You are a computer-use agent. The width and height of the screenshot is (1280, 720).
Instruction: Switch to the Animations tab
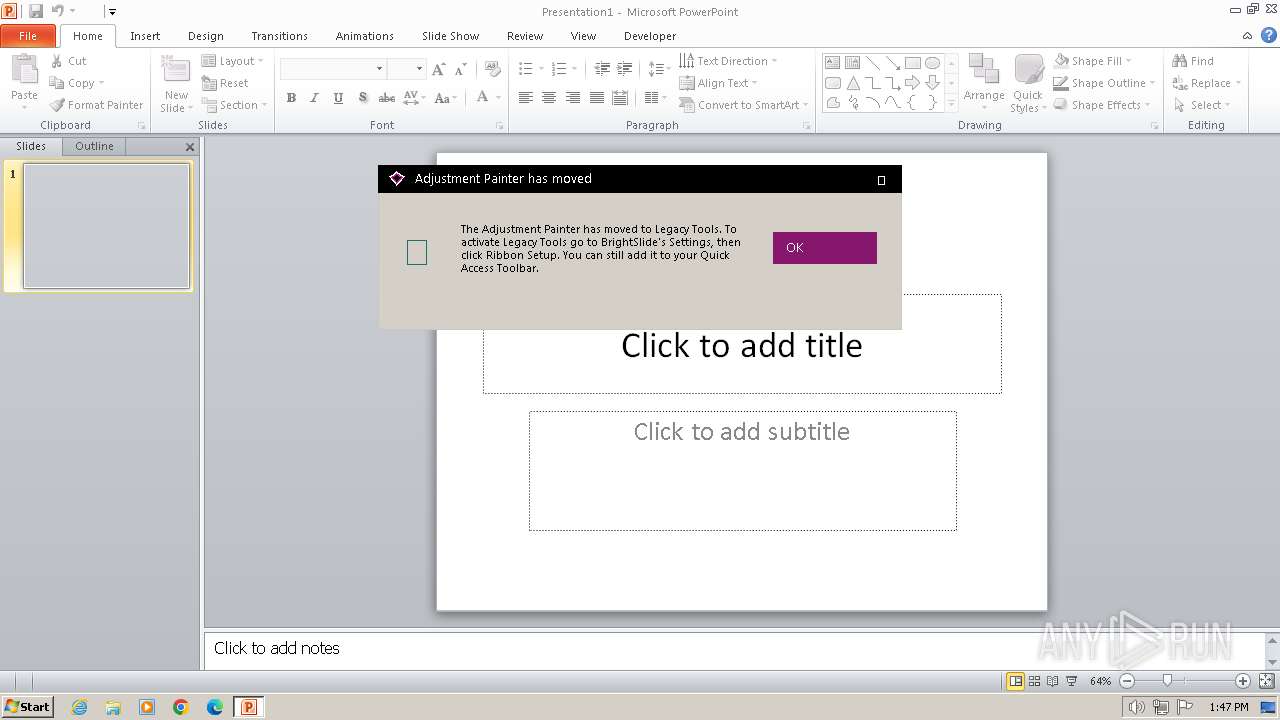click(x=365, y=36)
